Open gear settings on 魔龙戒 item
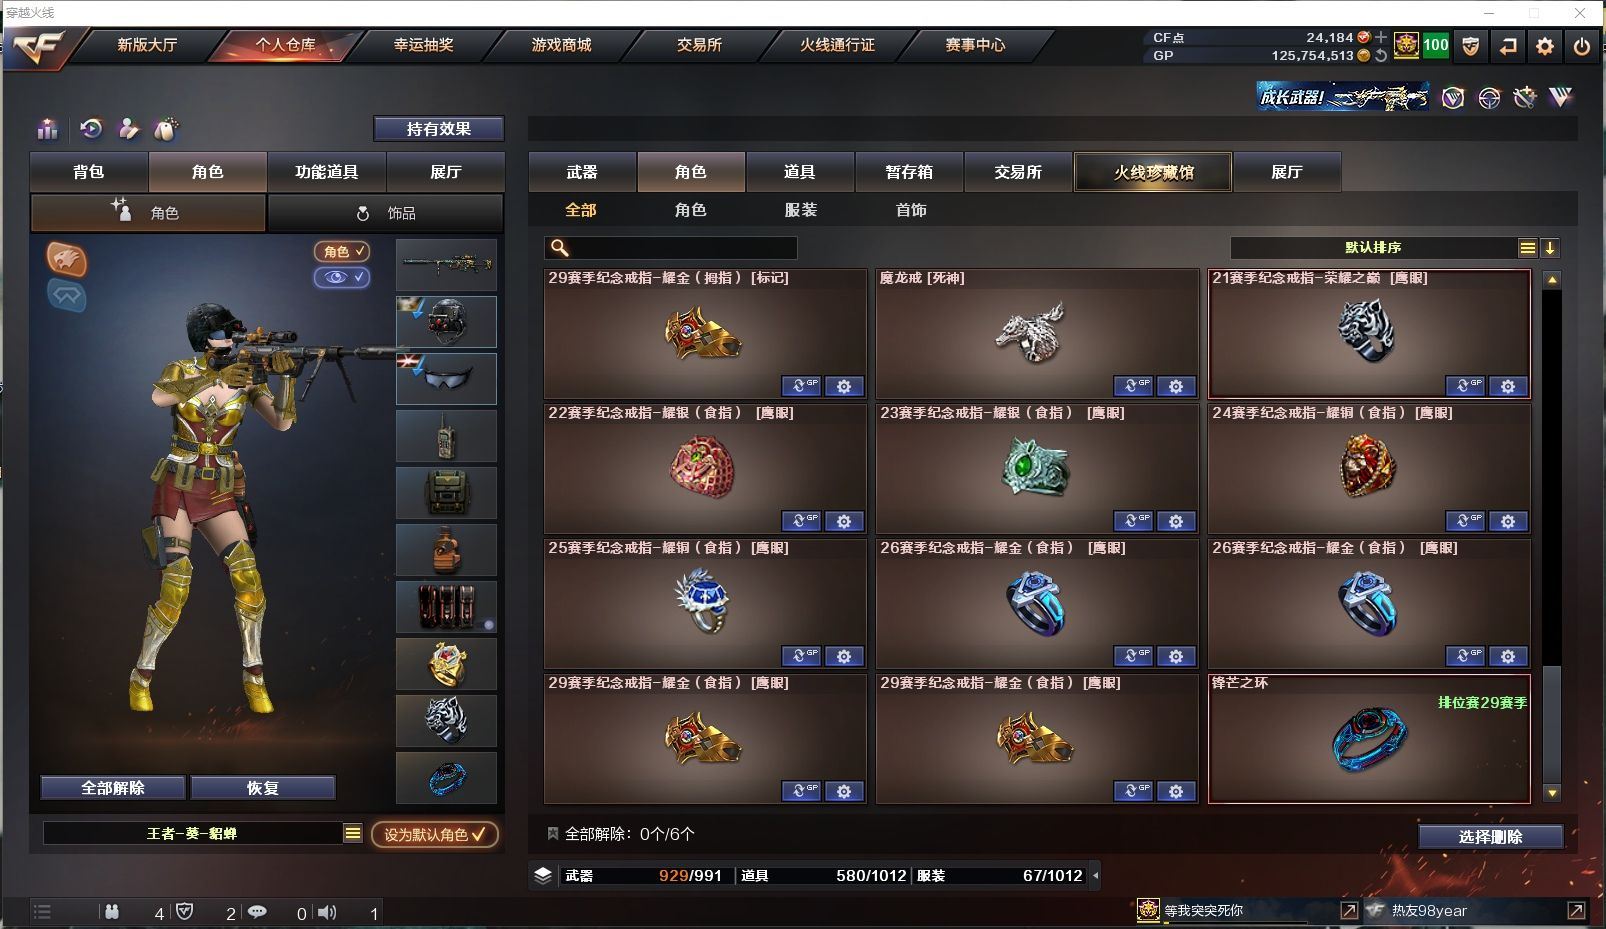Screen dimensions: 1606x929 [x=1176, y=386]
